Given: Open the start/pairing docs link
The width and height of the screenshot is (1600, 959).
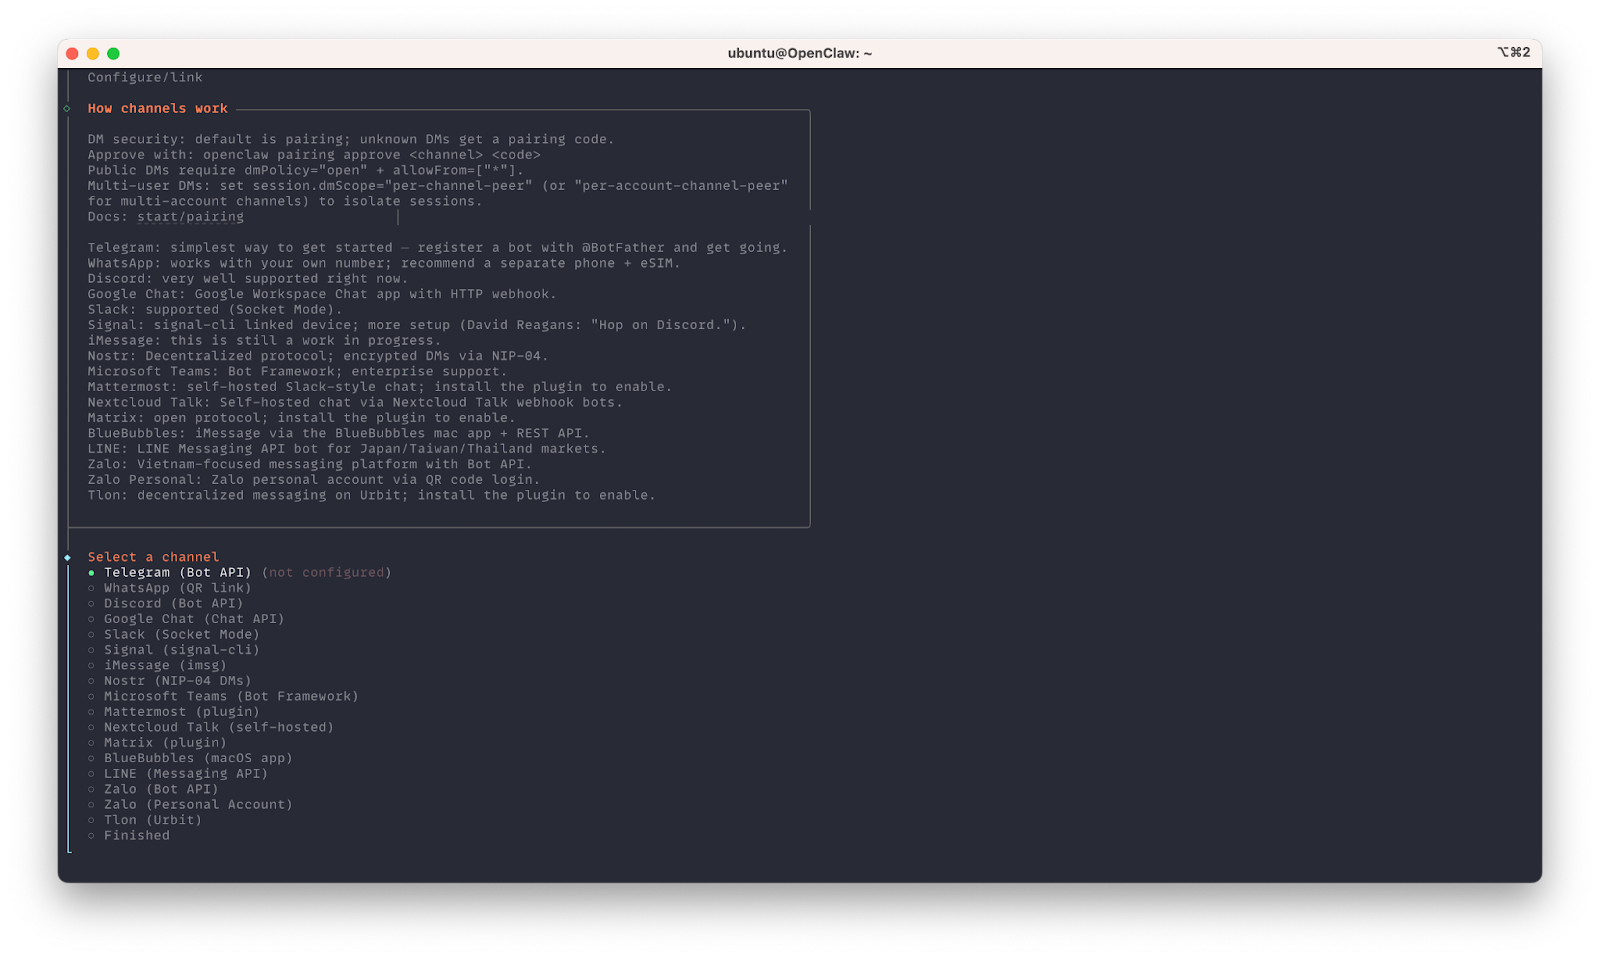Looking at the screenshot, I should click(190, 216).
